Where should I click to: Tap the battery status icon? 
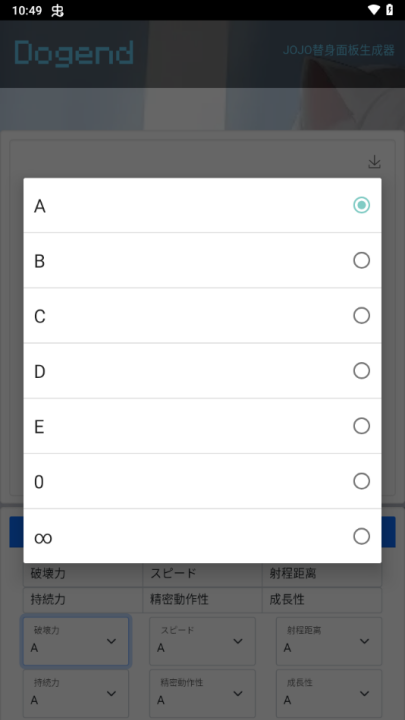click(x=389, y=10)
